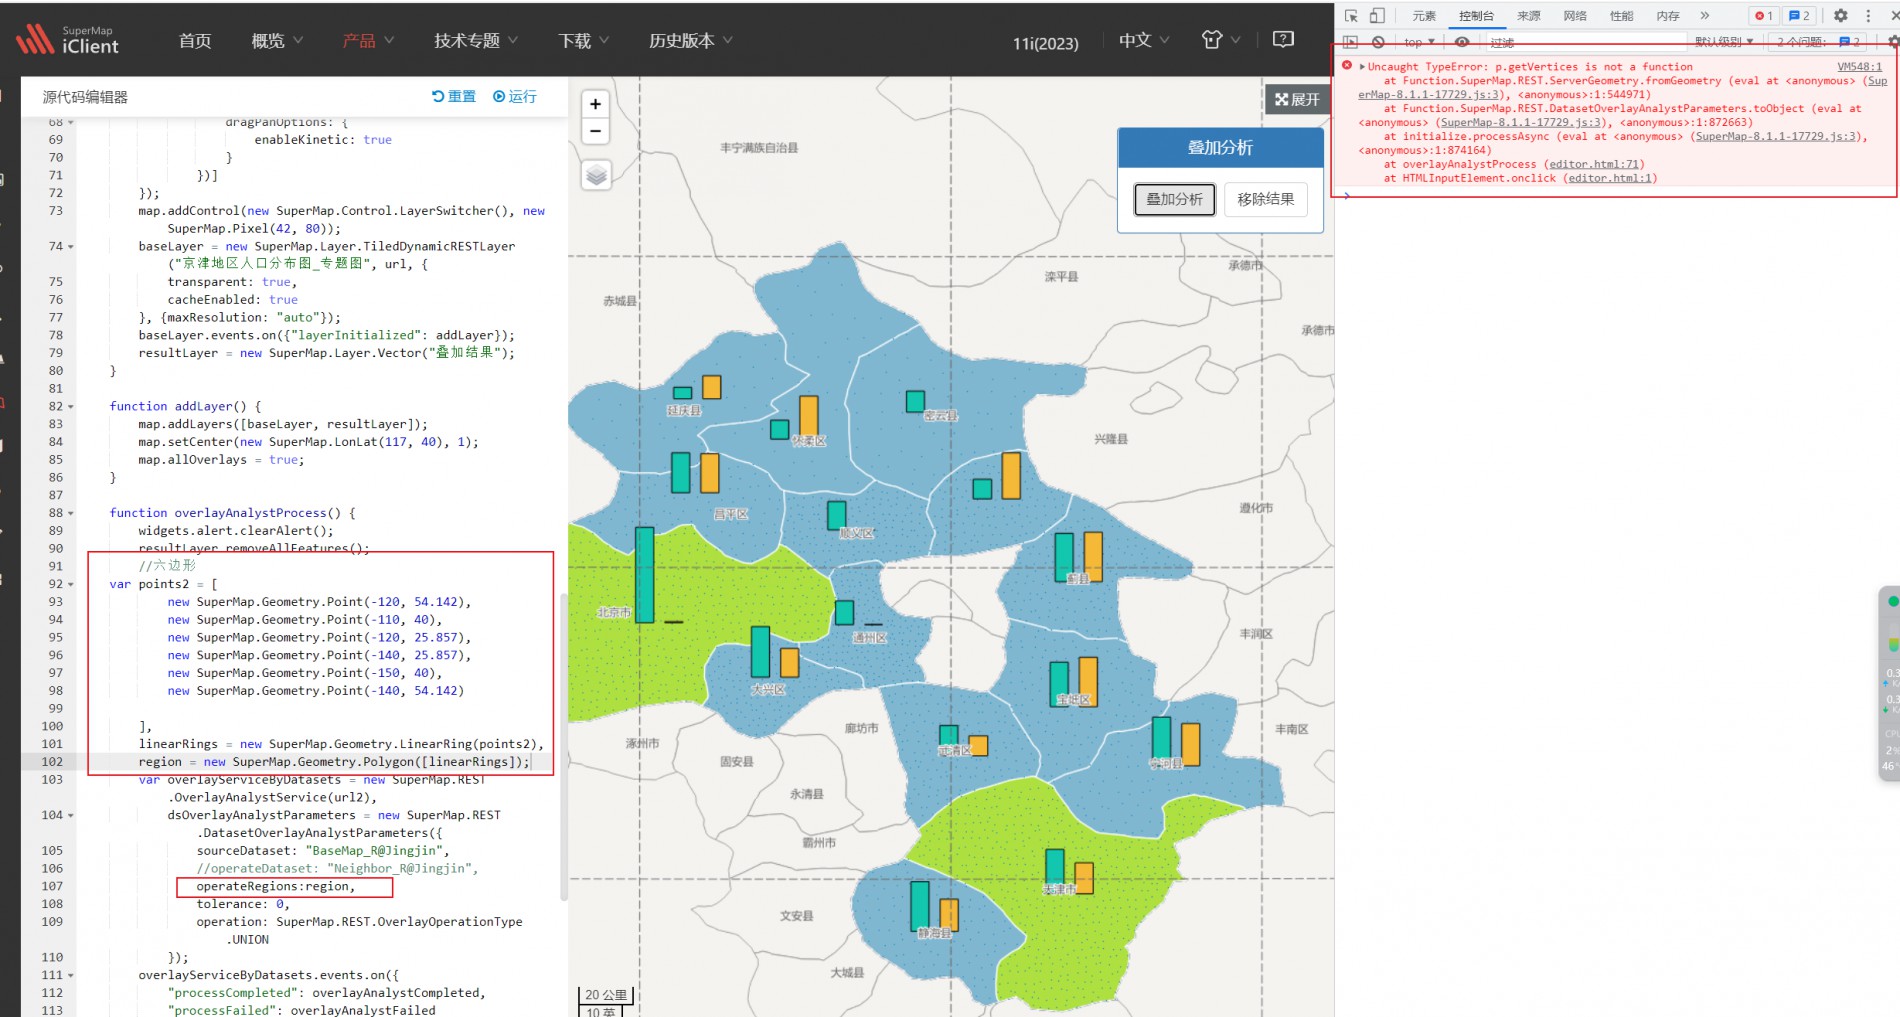Click 11i(2023) version label
The width and height of the screenshot is (1900, 1017).
[1045, 43]
